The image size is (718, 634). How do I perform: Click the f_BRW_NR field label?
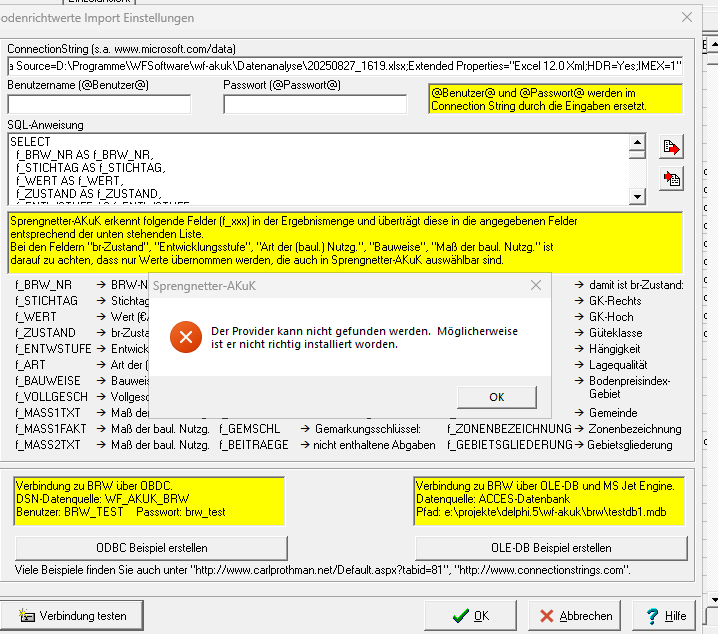(44, 285)
